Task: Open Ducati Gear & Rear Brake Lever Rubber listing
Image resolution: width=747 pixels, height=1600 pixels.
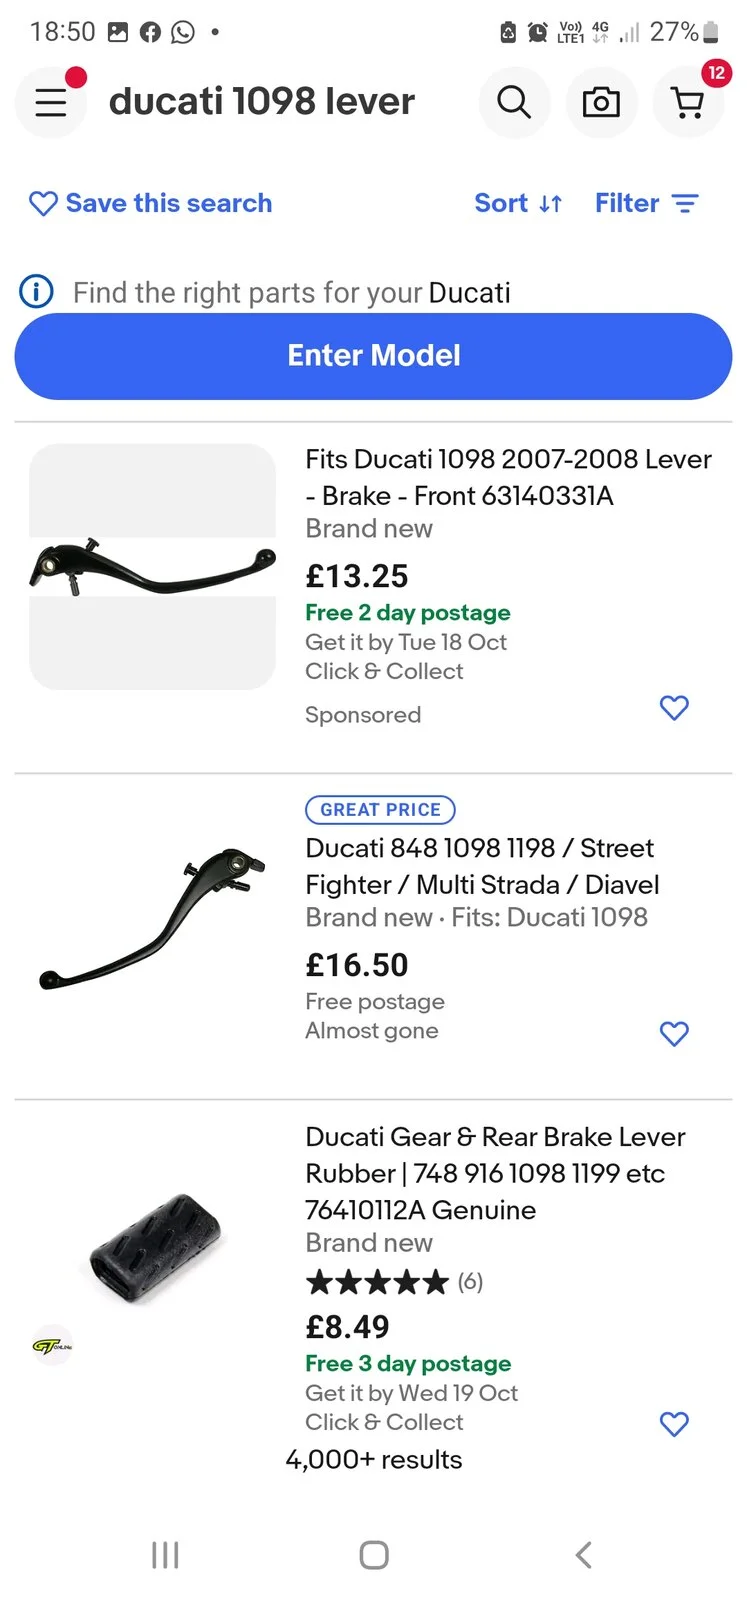Action: [495, 1173]
